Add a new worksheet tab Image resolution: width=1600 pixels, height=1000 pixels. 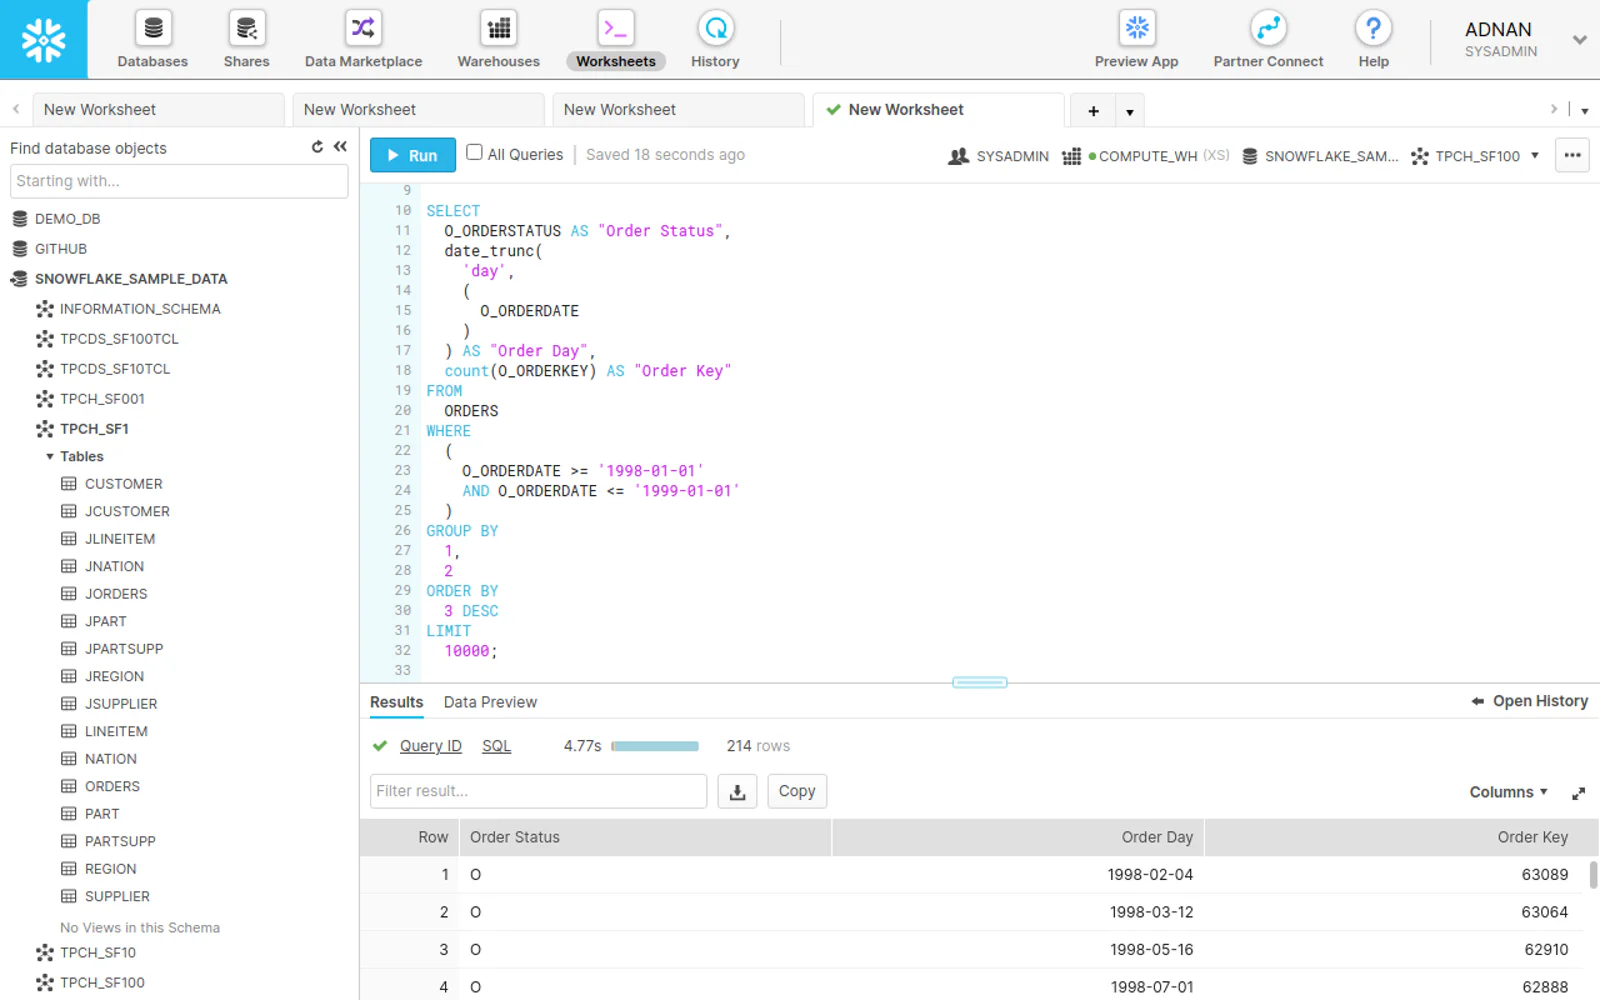point(1093,111)
